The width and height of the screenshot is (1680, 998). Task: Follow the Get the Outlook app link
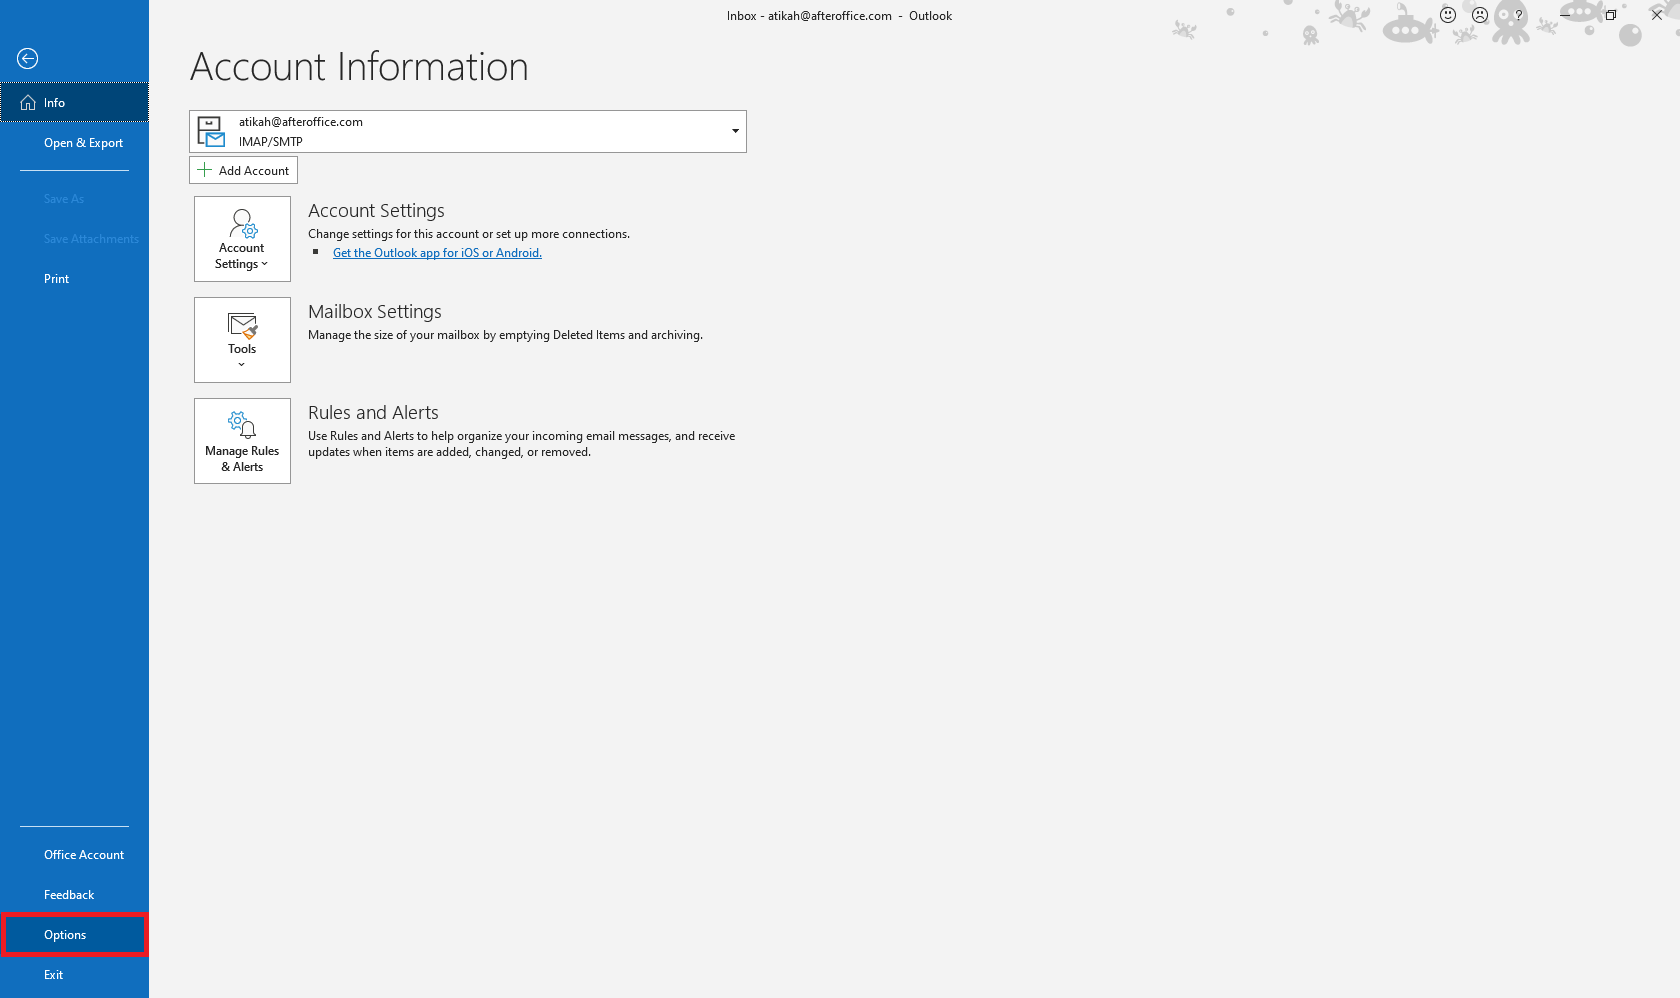coord(437,253)
